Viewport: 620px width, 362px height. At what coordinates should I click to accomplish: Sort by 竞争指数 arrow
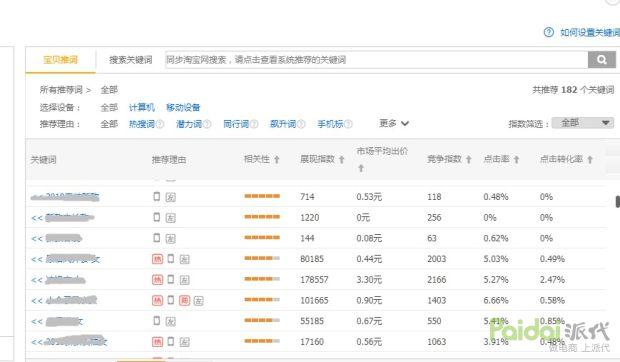pos(469,160)
